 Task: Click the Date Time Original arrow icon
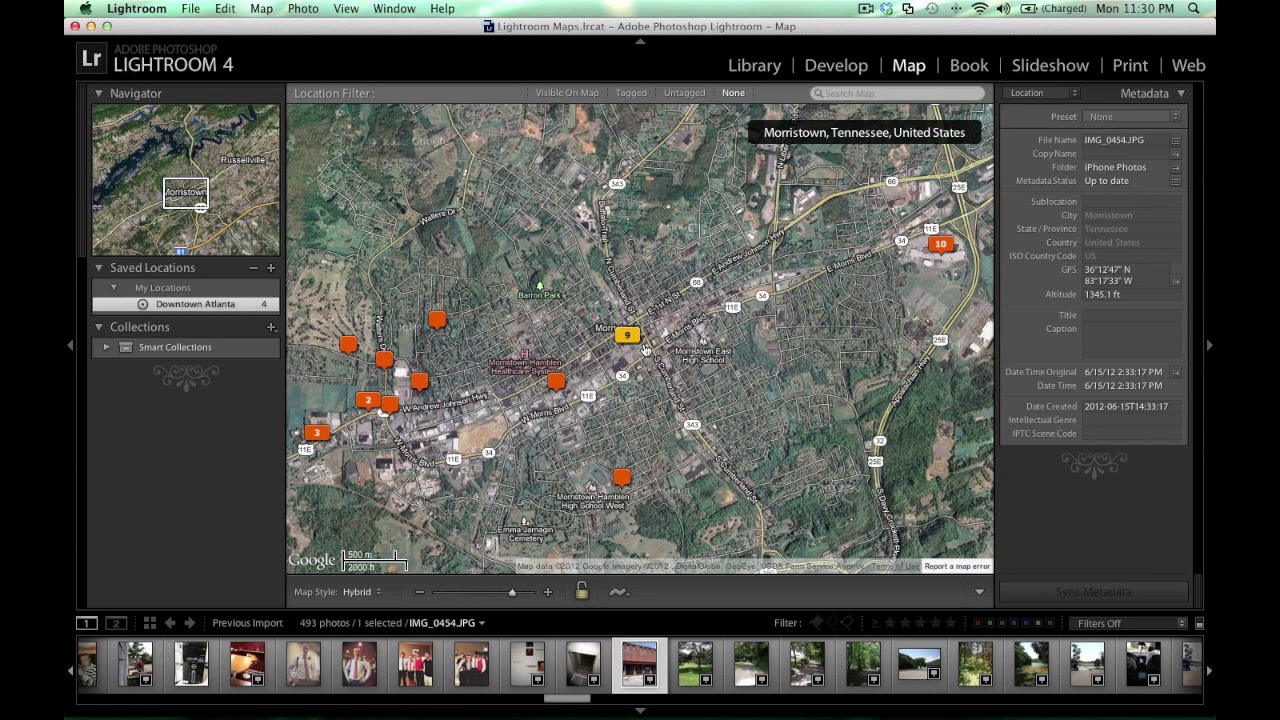tap(1175, 372)
